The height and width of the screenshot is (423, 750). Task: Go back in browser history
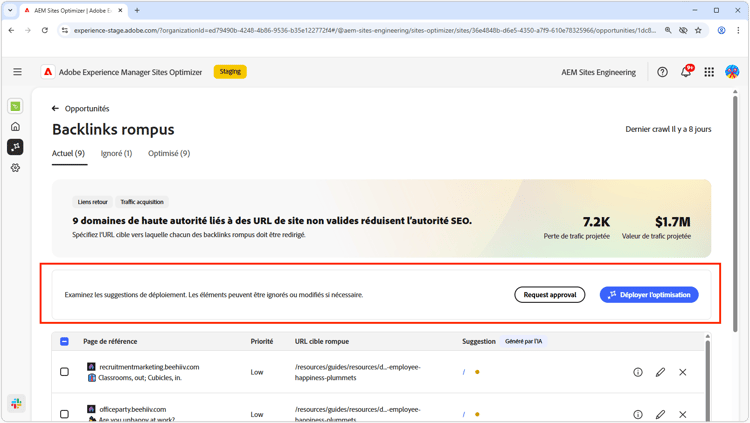tap(11, 30)
